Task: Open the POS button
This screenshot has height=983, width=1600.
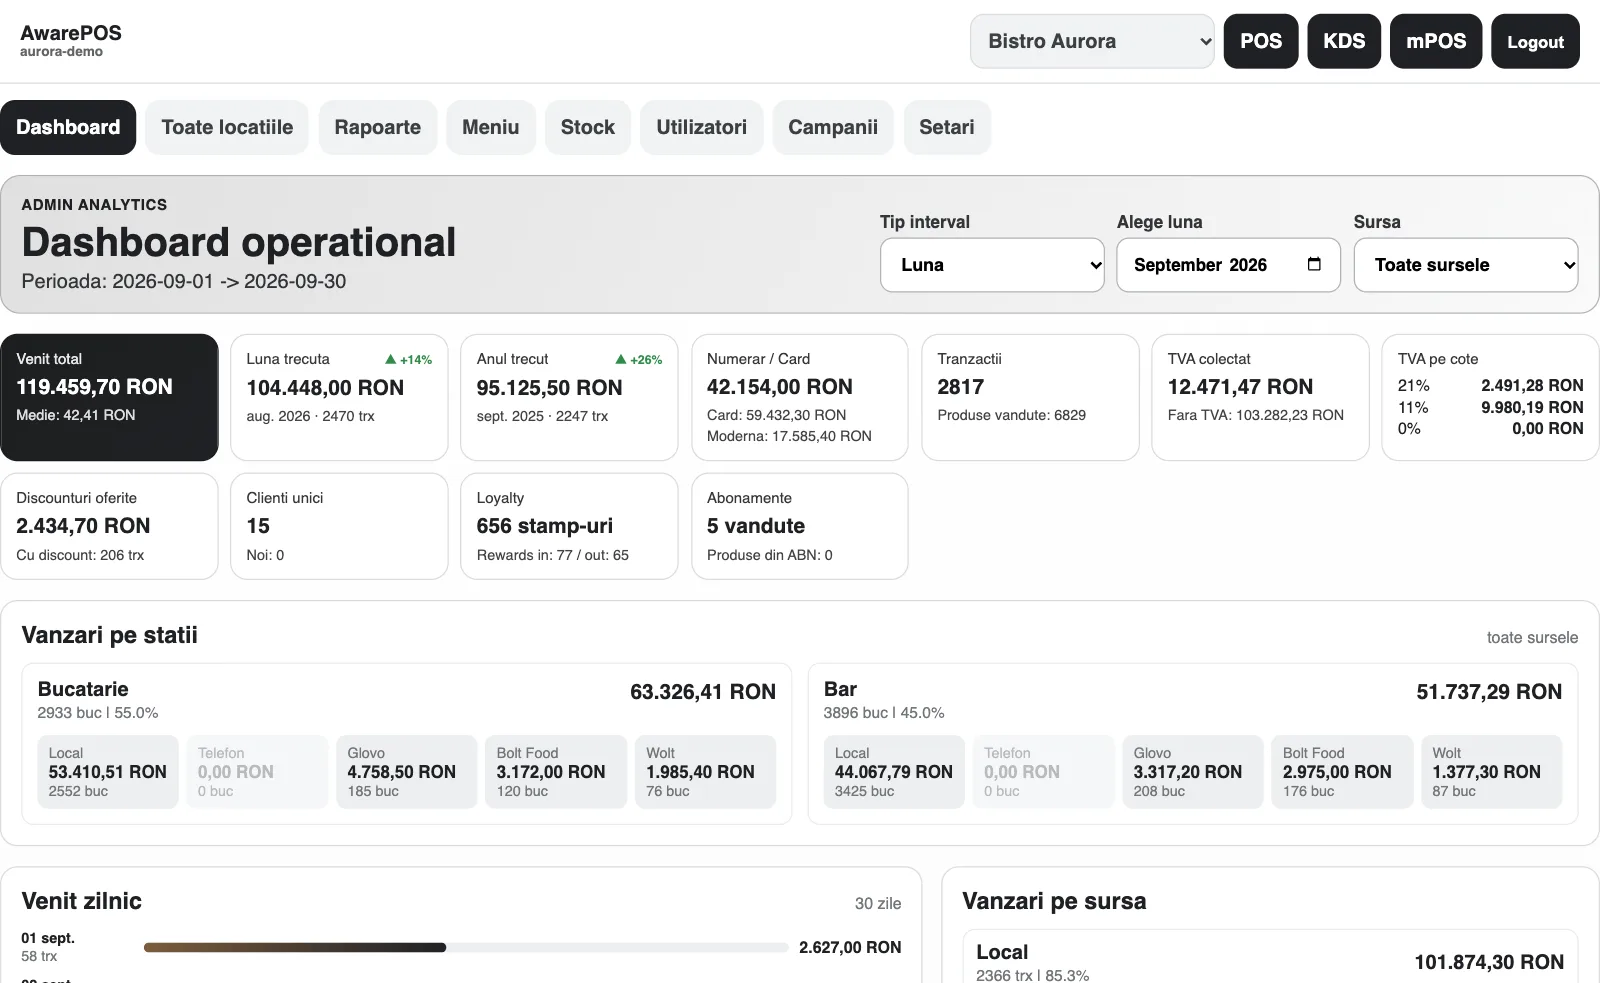Action: click(1261, 41)
